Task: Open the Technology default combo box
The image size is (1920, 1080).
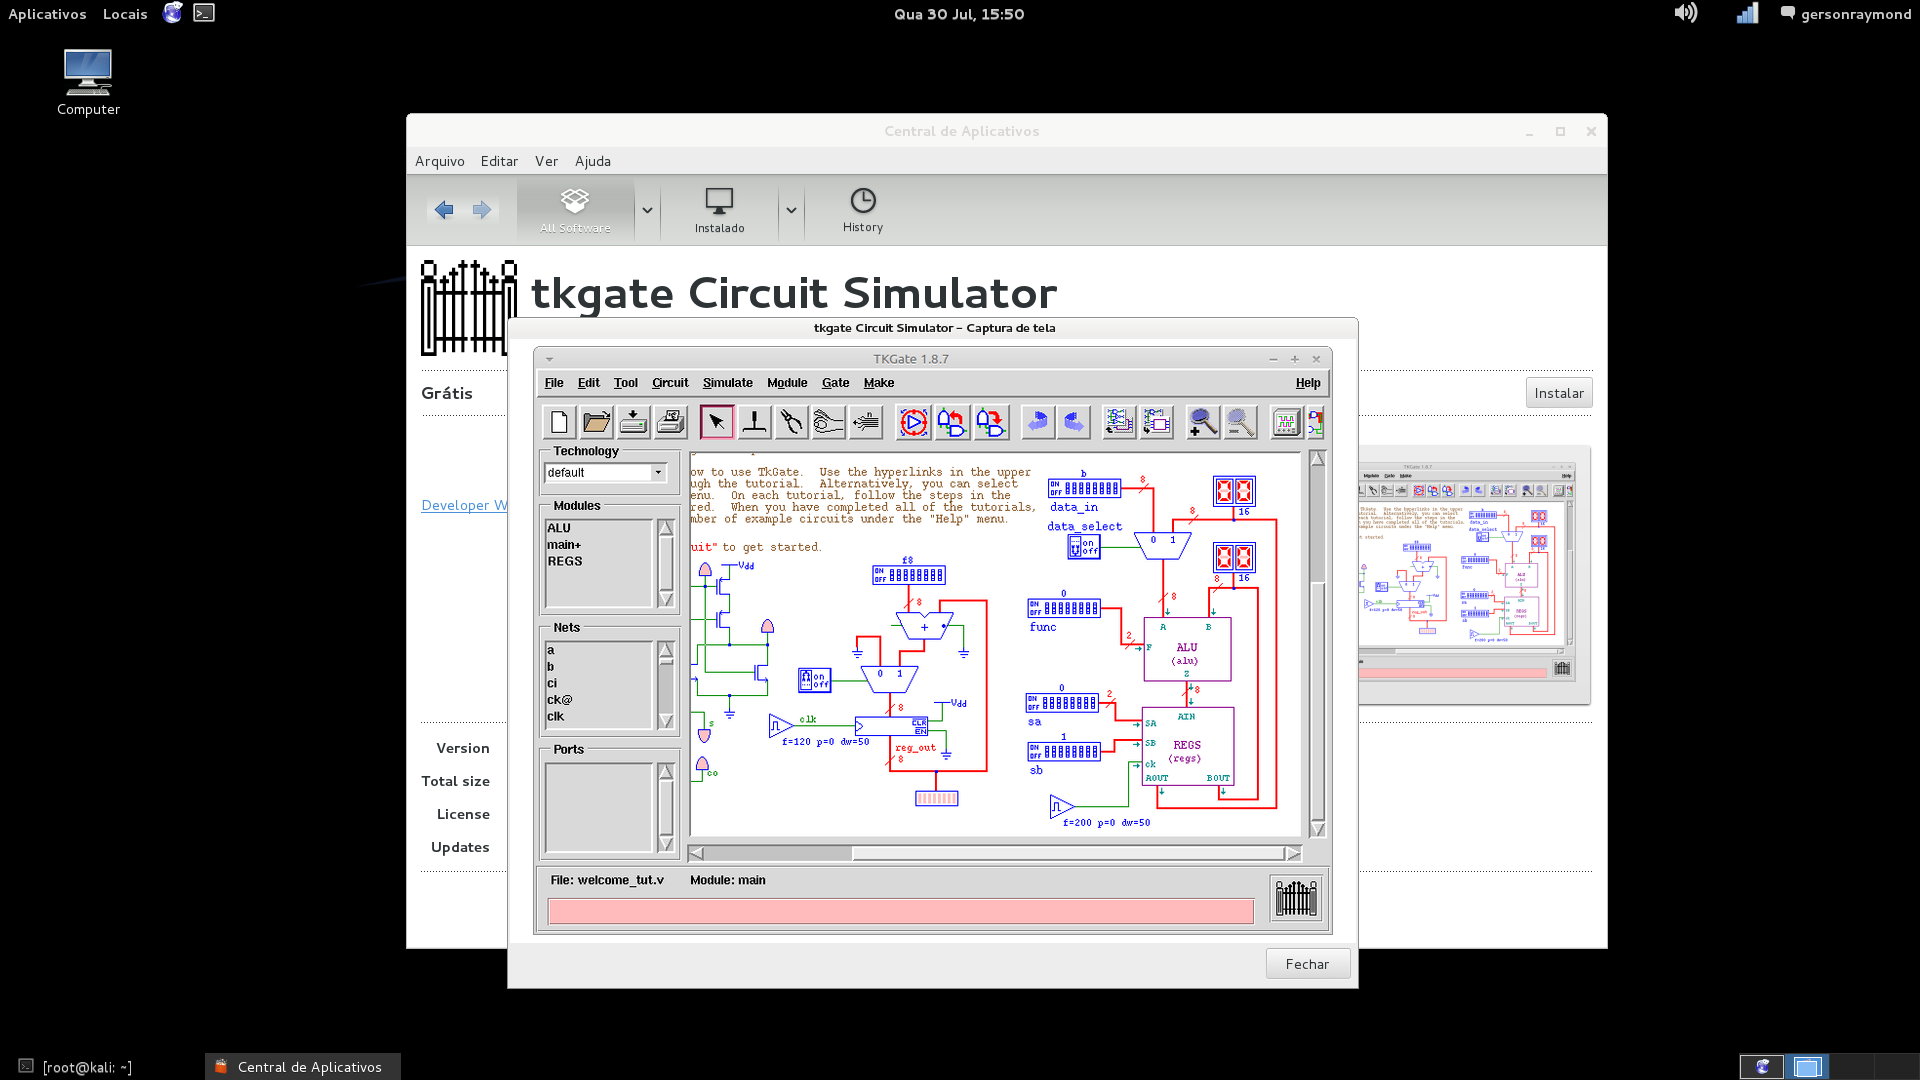Action: pyautogui.click(x=605, y=473)
